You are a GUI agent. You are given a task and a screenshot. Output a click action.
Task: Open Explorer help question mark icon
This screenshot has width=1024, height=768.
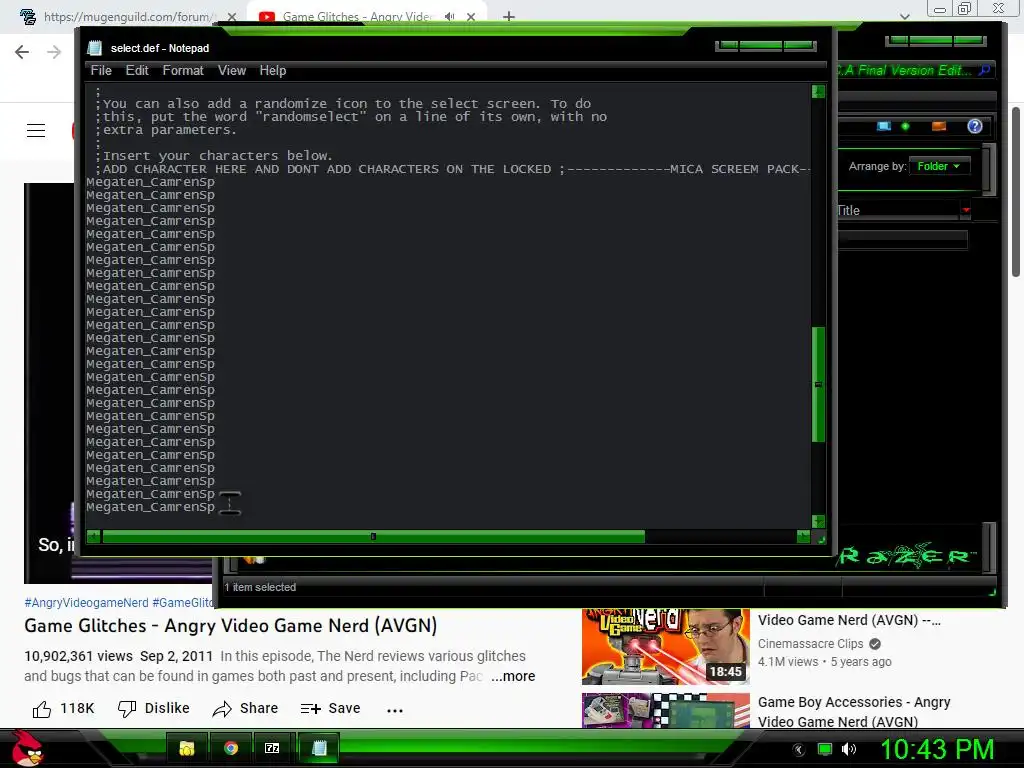[x=974, y=126]
